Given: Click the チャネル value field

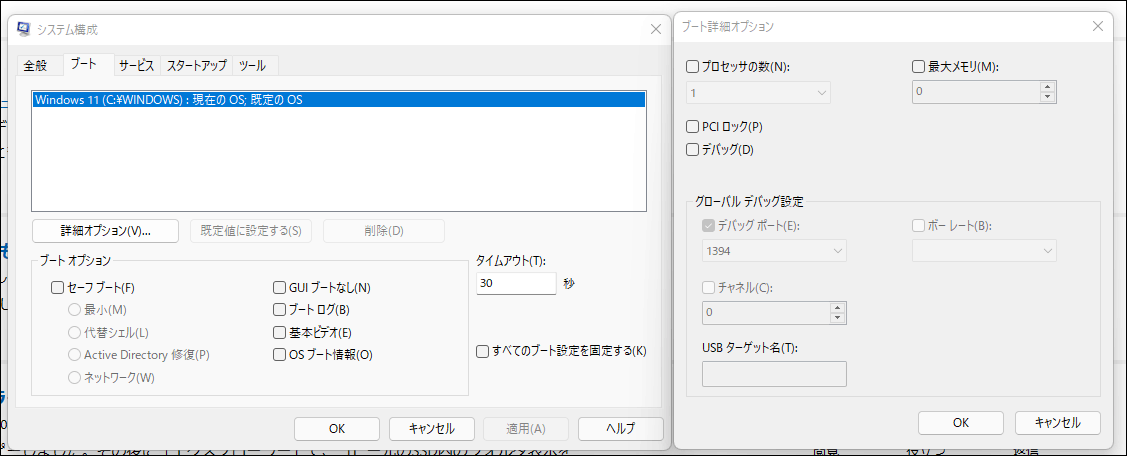Looking at the screenshot, I should [x=765, y=313].
